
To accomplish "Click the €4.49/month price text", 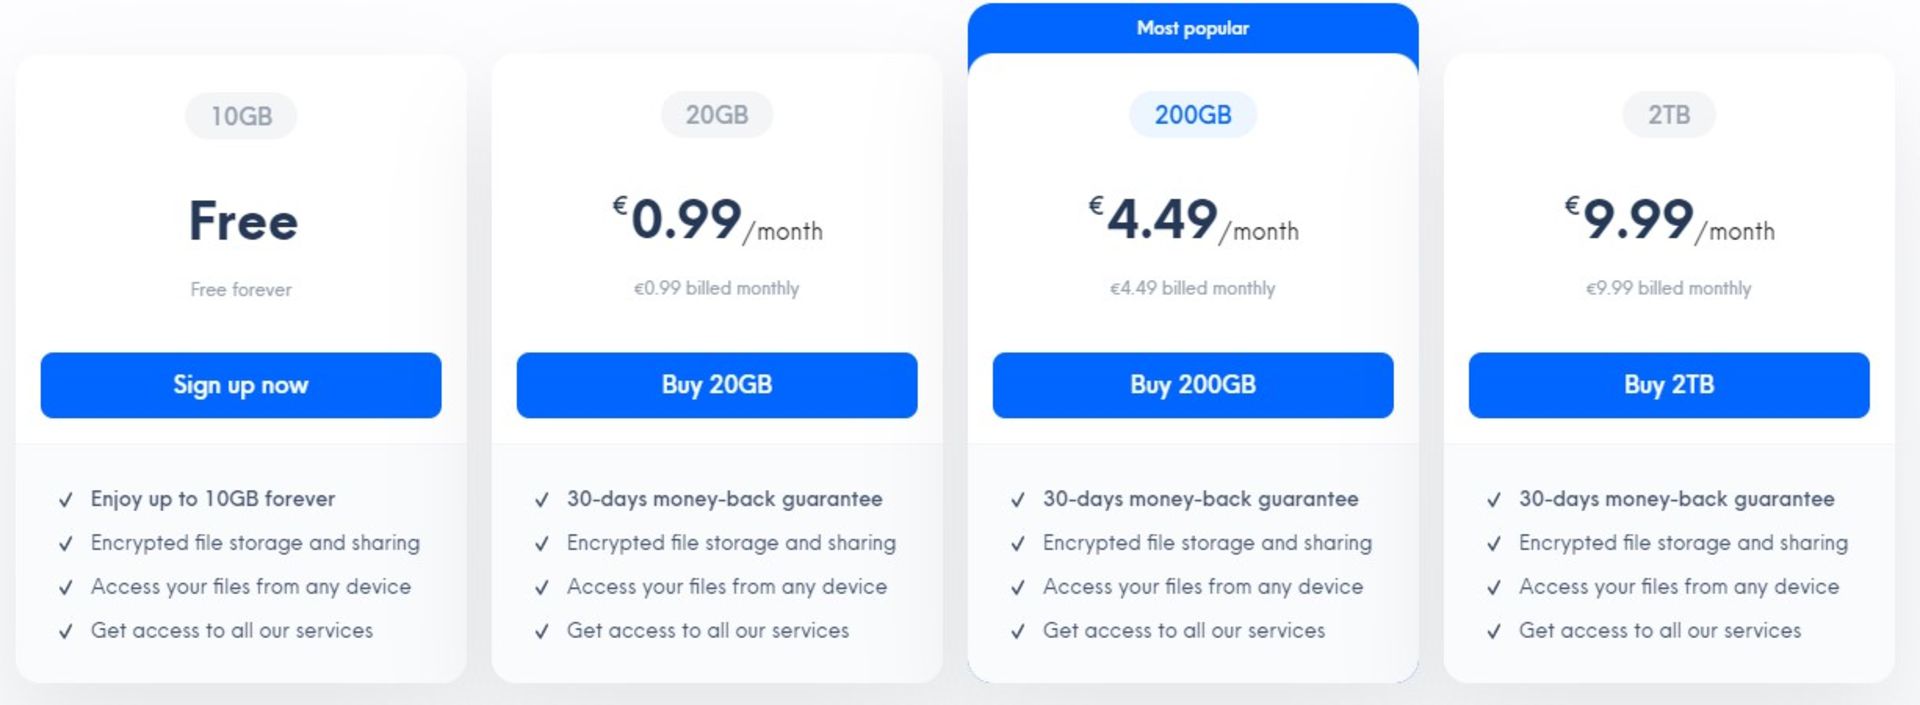I will [x=1193, y=220].
